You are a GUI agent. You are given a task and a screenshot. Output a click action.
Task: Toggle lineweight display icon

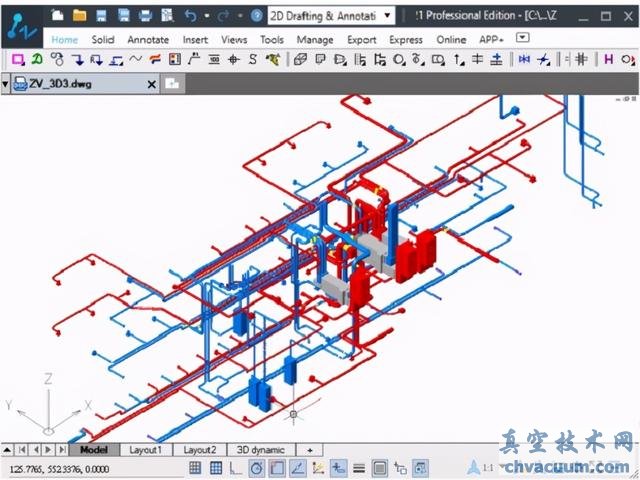pos(359,468)
